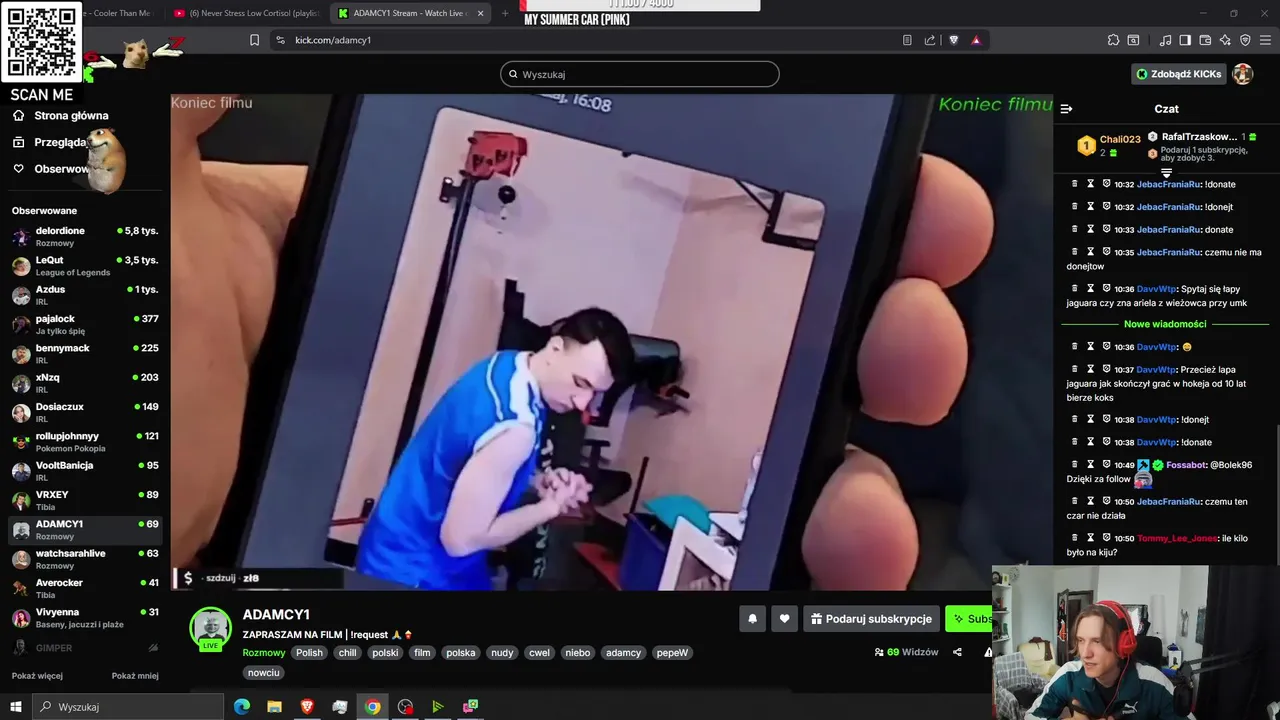Screen dimensions: 1280x720
Task: Open Microsoft Edge from the taskbar
Action: coord(241,707)
